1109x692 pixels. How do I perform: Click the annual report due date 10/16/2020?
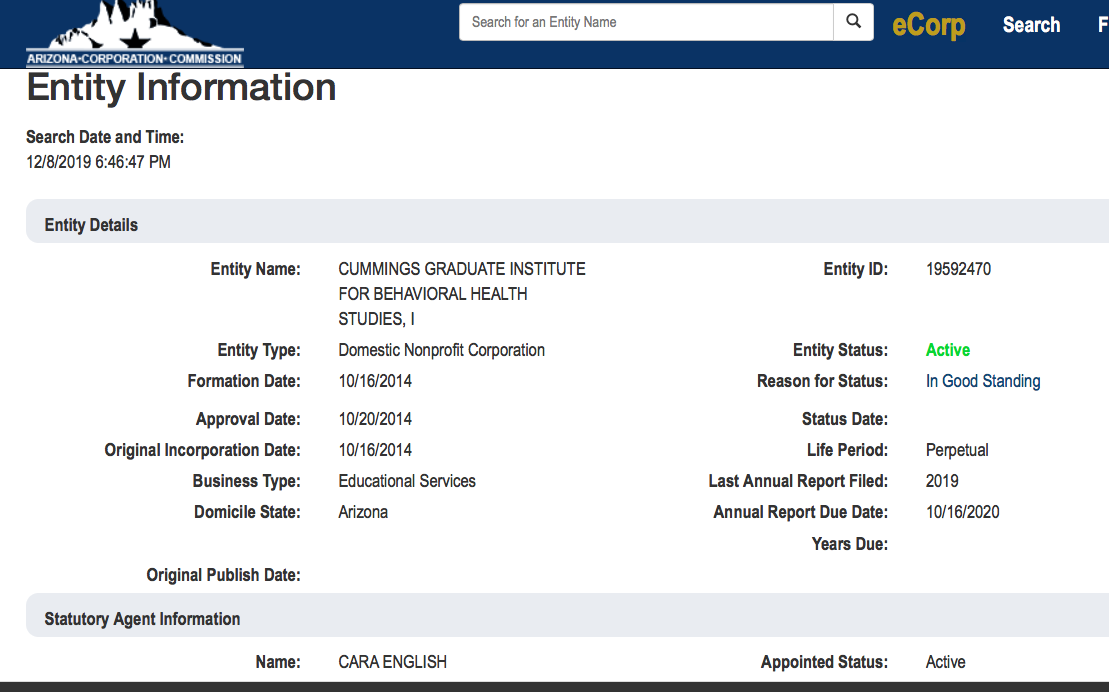[x=962, y=512]
